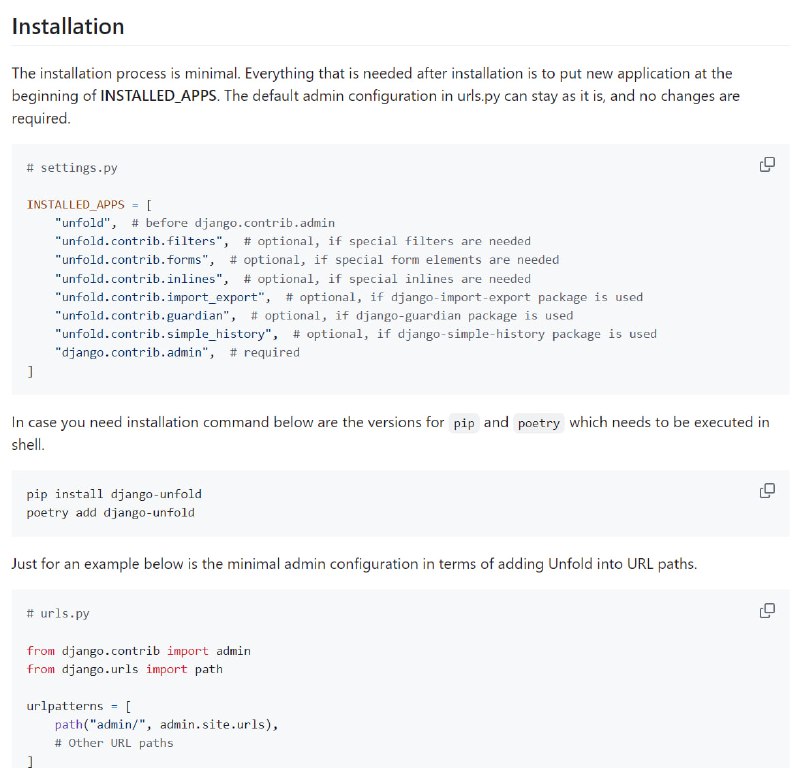Copy the pip install commands block
Viewport: 800px width, 768px height.
pyautogui.click(x=767, y=490)
